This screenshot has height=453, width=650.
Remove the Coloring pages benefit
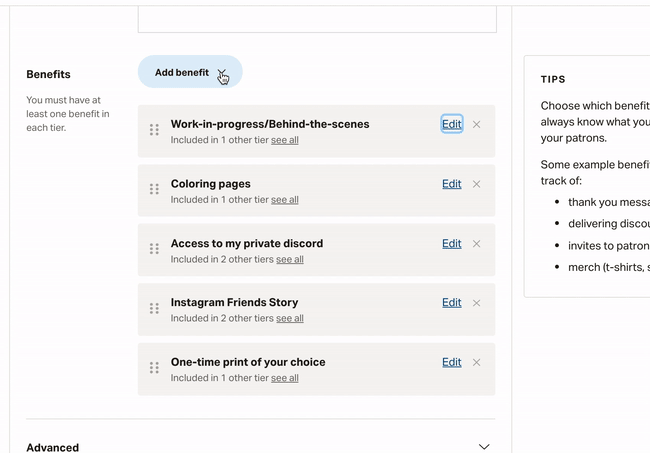[x=477, y=184]
